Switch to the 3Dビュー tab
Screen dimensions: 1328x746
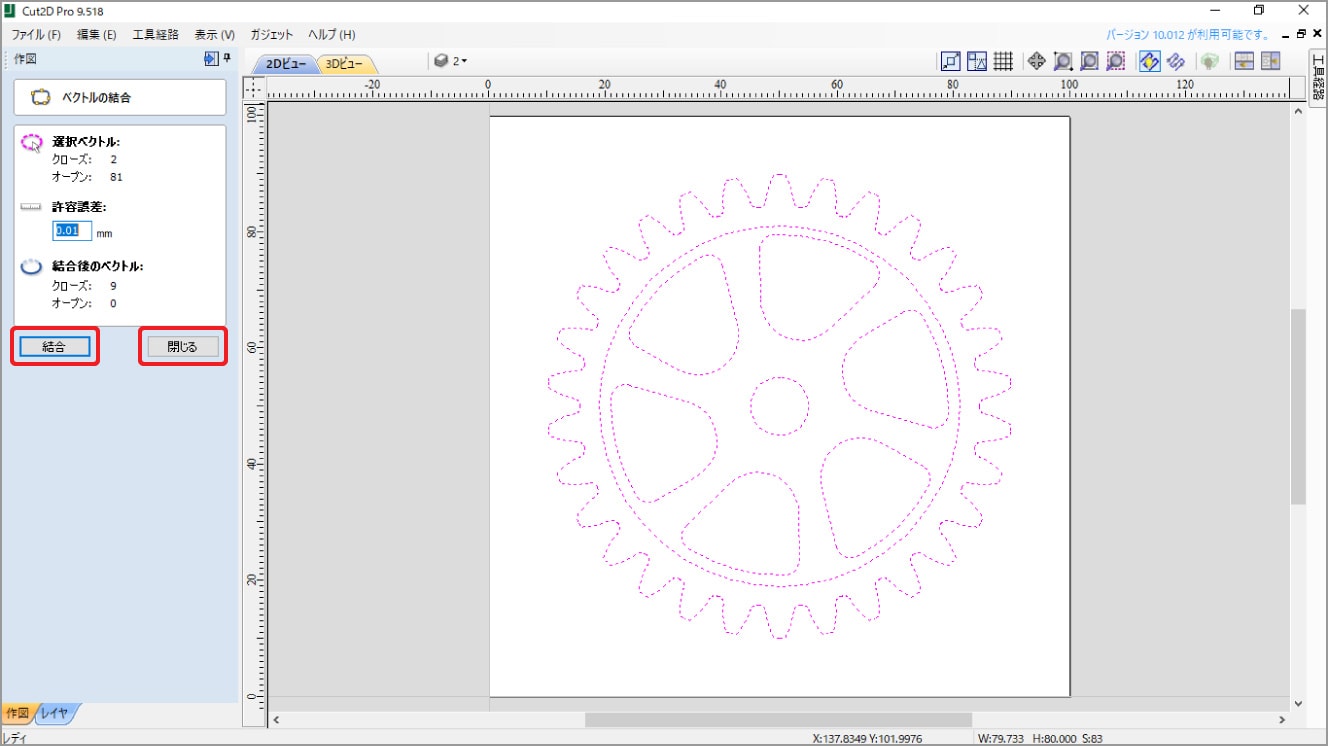(345, 63)
